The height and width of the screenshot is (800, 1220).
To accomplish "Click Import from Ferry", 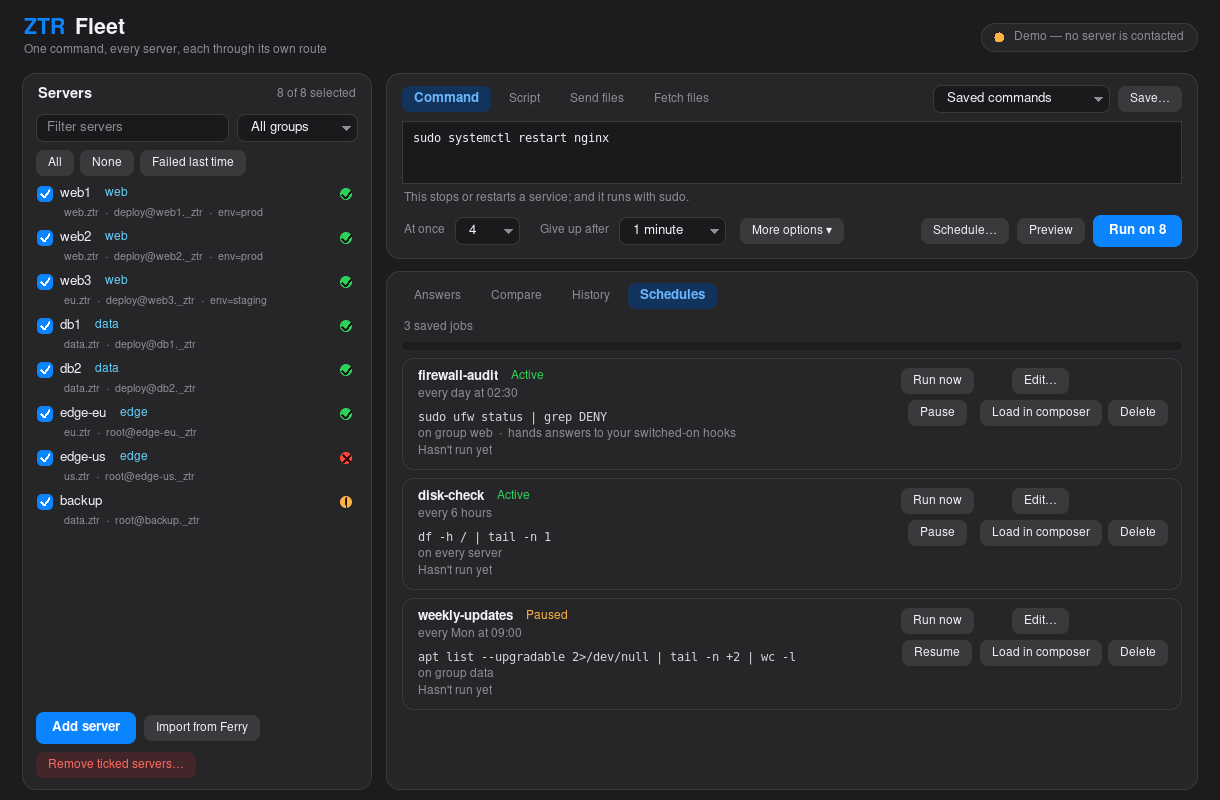I will point(202,728).
